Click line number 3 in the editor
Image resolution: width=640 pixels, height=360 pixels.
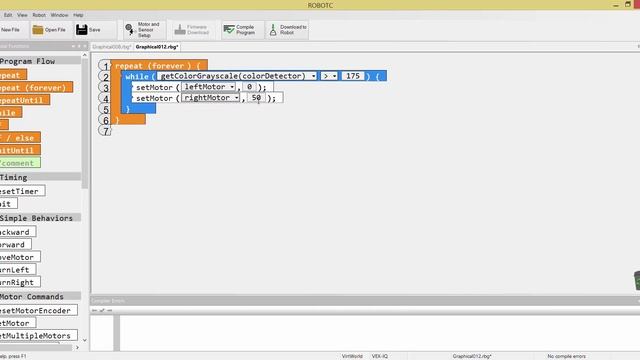(x=105, y=88)
